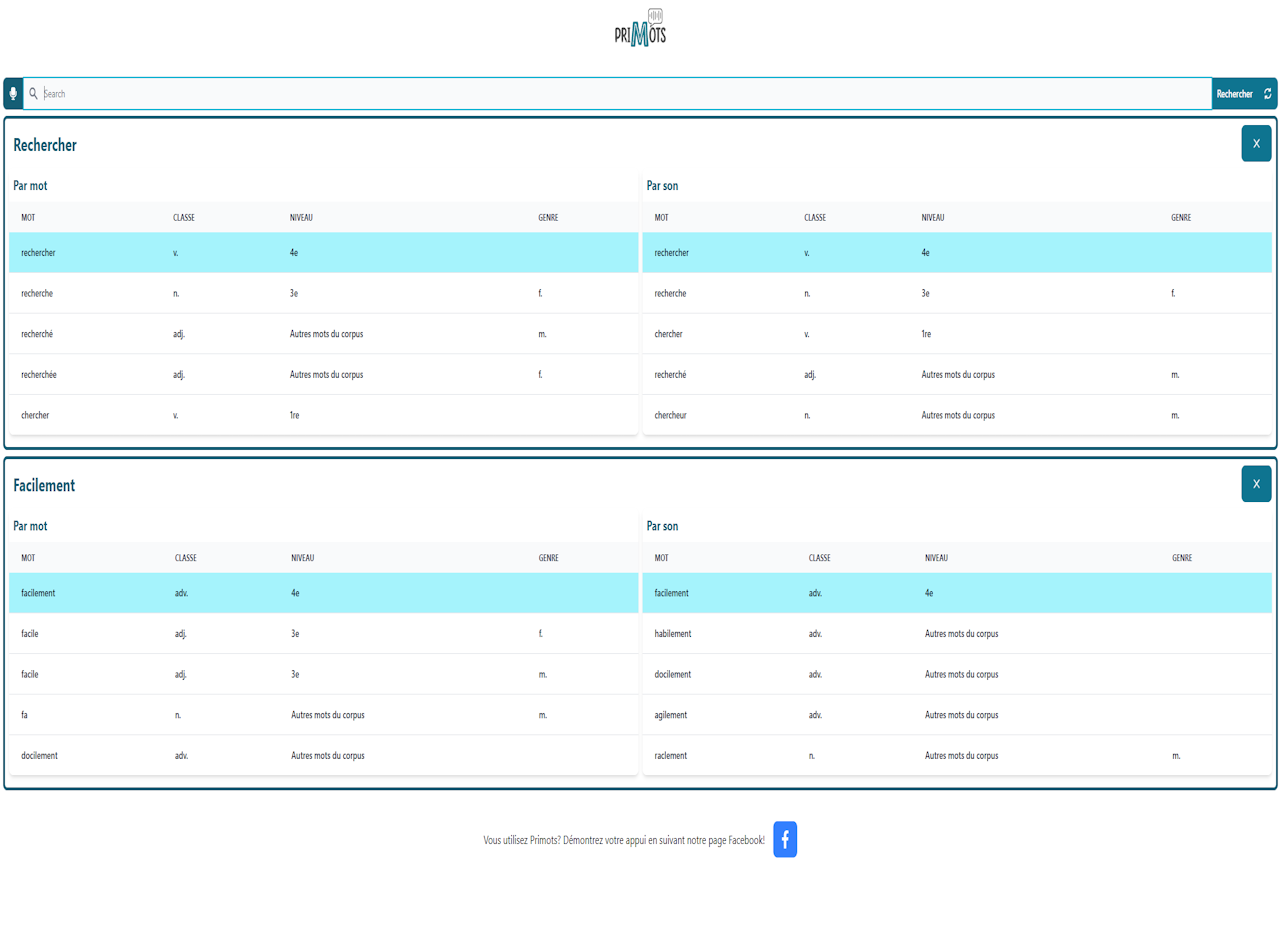The height and width of the screenshot is (933, 1280).
Task: Click highlighted "facilement" row under Par mot
Action: pyautogui.click(x=38, y=593)
